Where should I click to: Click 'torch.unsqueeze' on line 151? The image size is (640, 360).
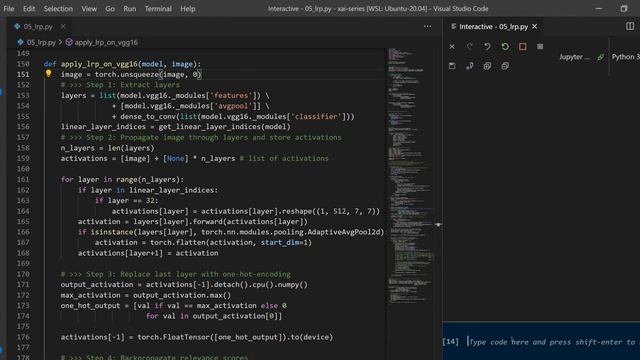127,74
